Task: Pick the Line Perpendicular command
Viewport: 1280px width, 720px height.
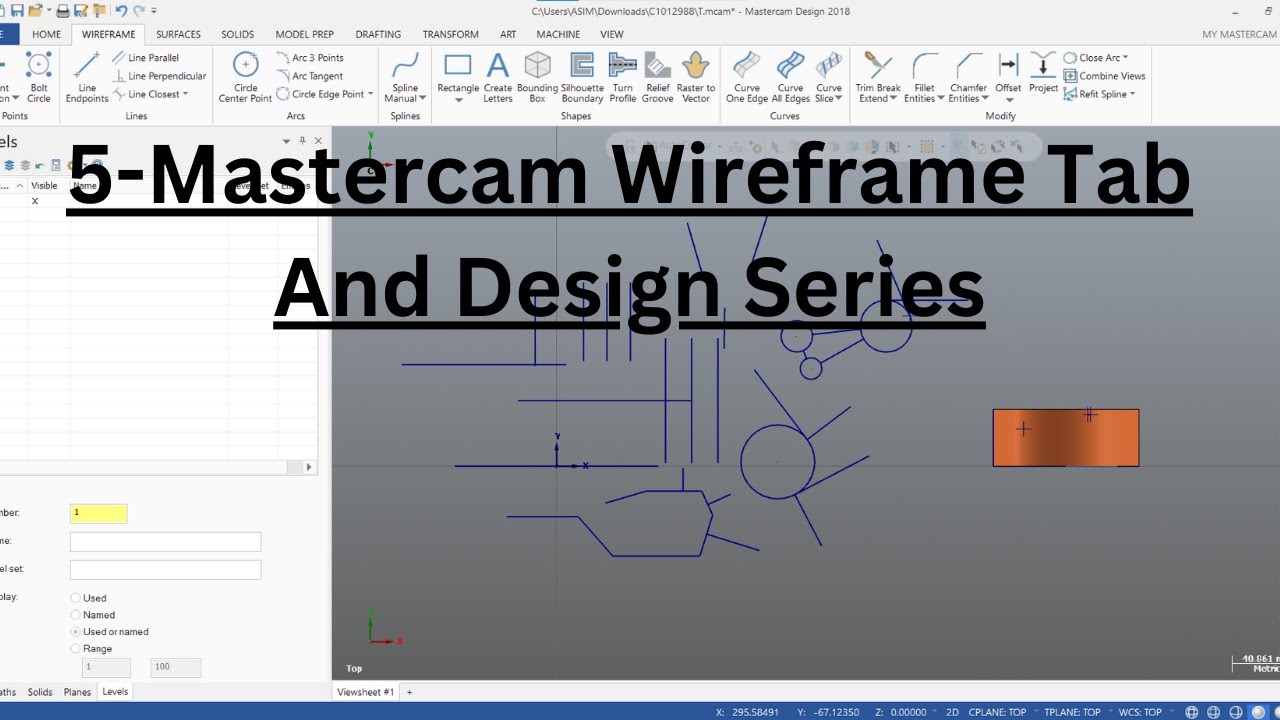Action: click(x=158, y=76)
